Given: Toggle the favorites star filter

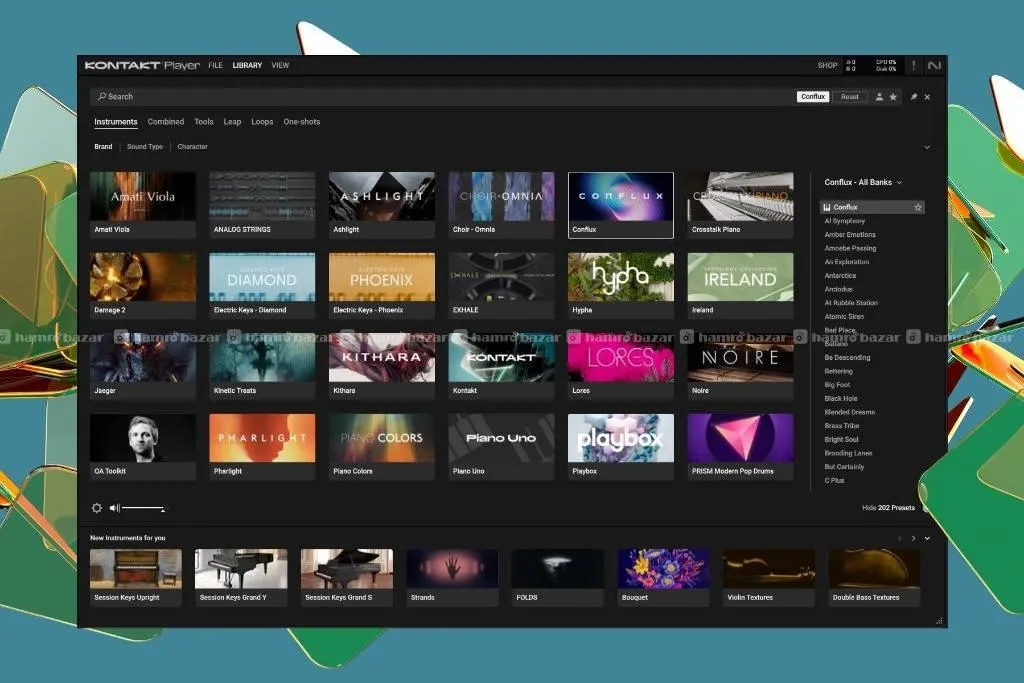Looking at the screenshot, I should 893,97.
